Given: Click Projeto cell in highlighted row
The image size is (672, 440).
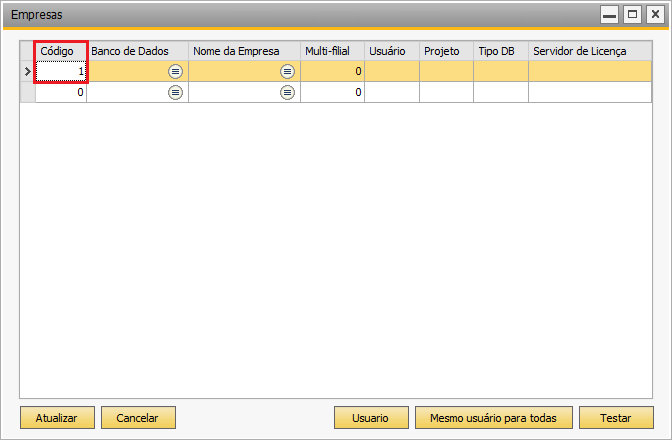Looking at the screenshot, I should 447,72.
